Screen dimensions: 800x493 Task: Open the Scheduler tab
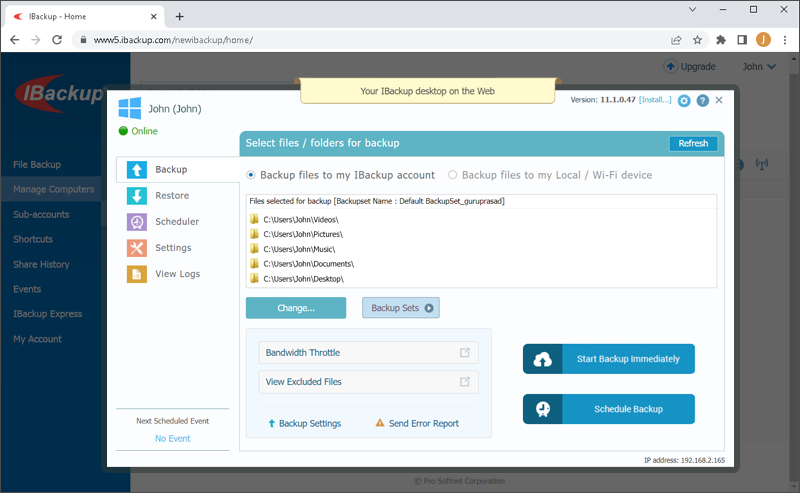pos(176,222)
